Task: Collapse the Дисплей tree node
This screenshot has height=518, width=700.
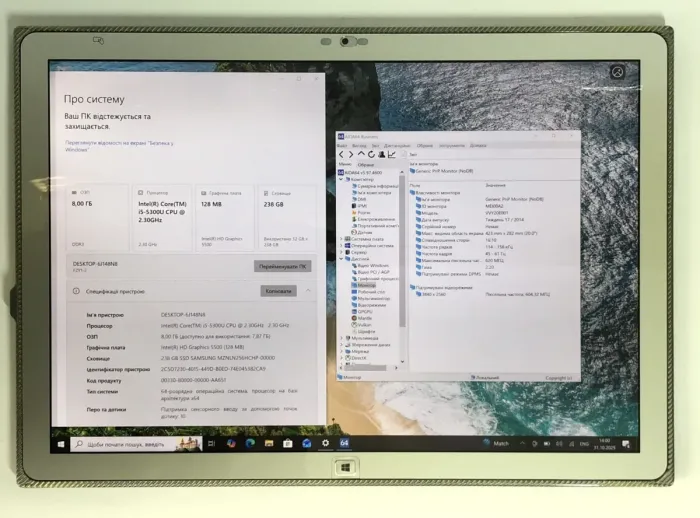Action: (x=342, y=259)
